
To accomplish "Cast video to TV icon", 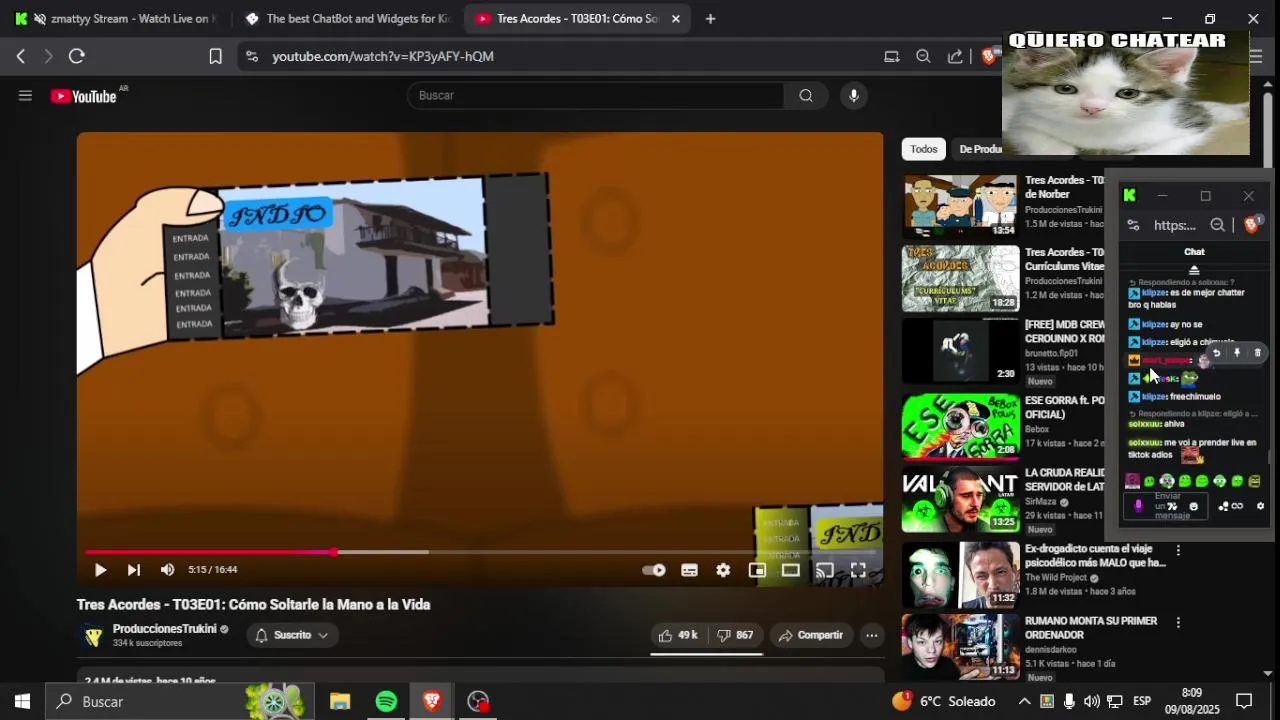I will point(824,570).
